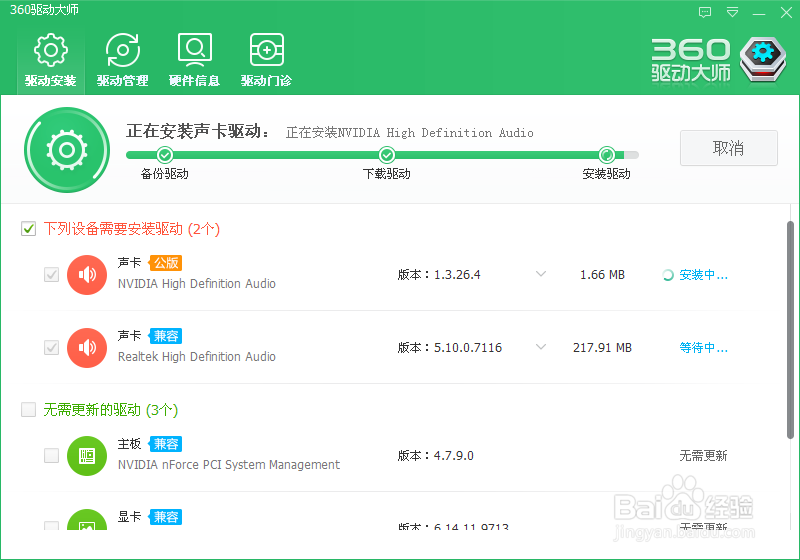Screen dimensions: 800x560
Task: Click the 公版 orange badge
Action: pos(166,263)
